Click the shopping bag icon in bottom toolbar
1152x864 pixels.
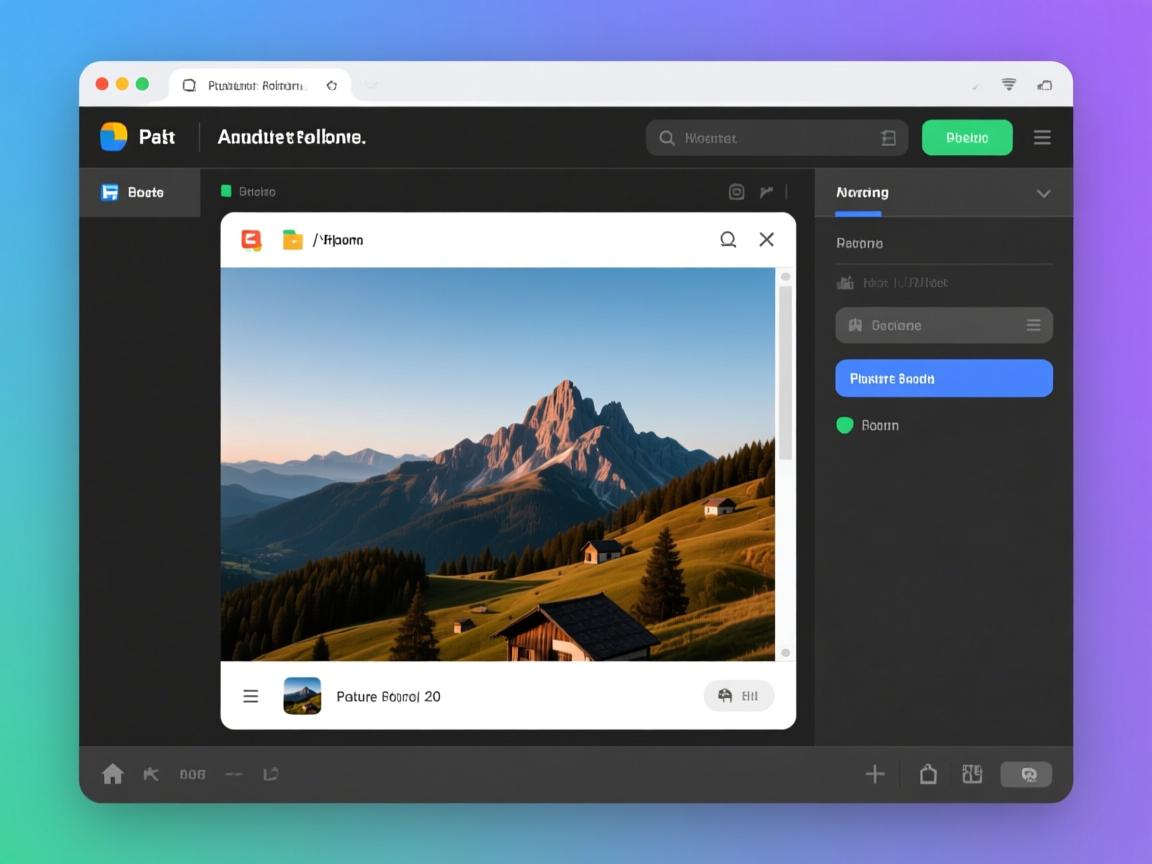[x=928, y=774]
